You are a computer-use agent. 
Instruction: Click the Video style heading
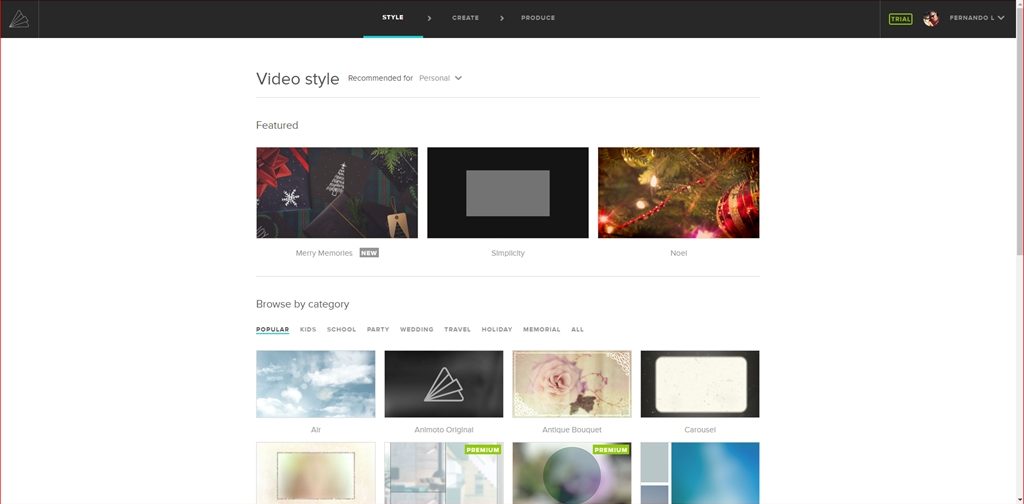(x=298, y=79)
